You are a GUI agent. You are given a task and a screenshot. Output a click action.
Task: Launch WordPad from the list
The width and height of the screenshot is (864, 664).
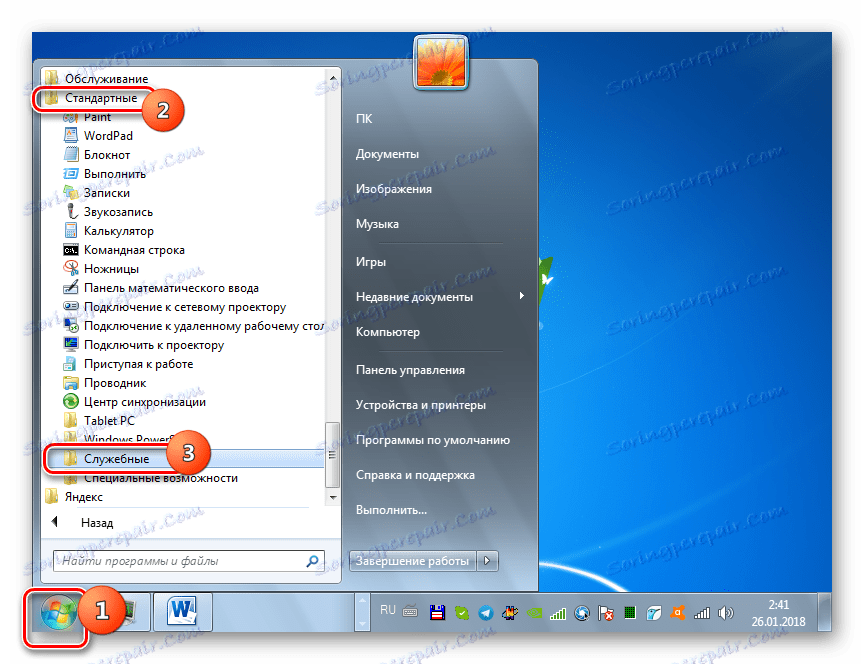(108, 136)
